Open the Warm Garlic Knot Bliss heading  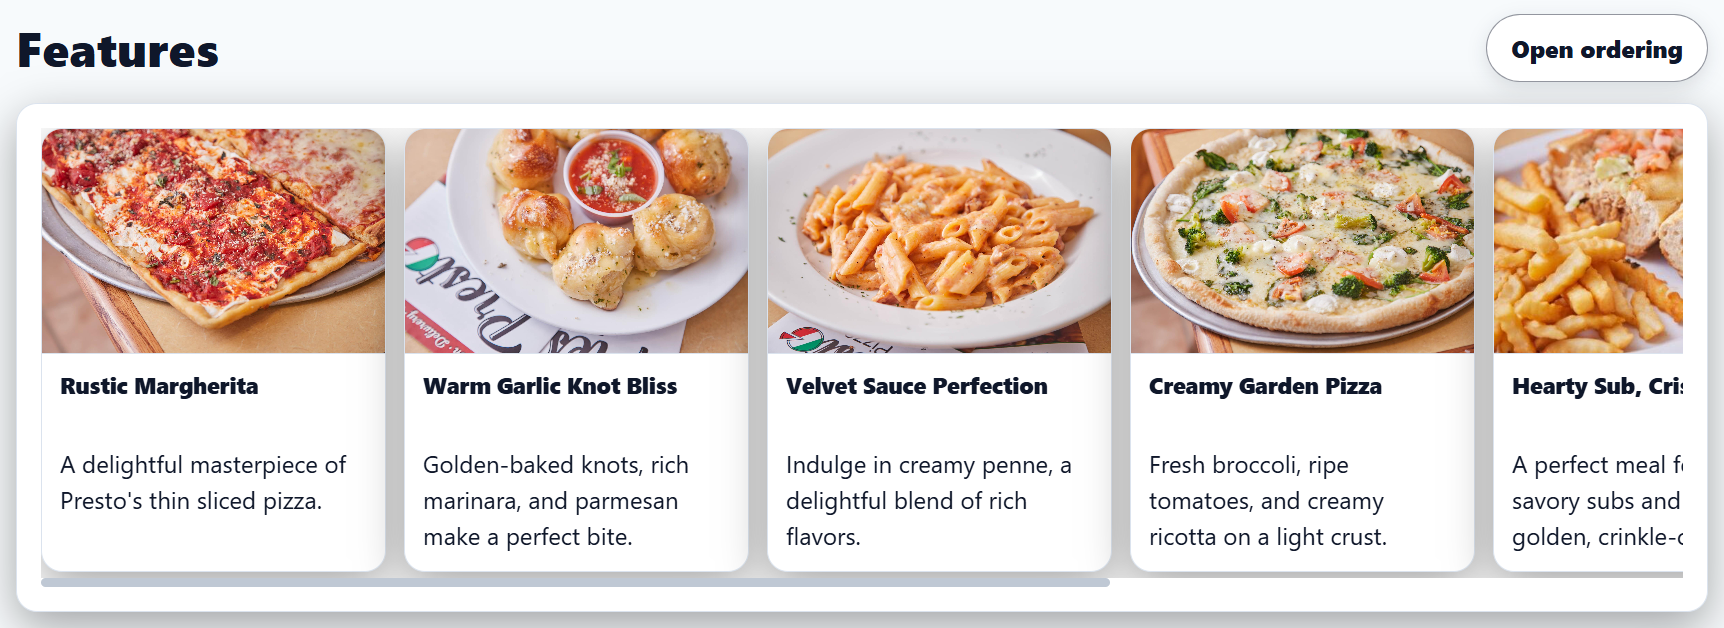(x=550, y=386)
